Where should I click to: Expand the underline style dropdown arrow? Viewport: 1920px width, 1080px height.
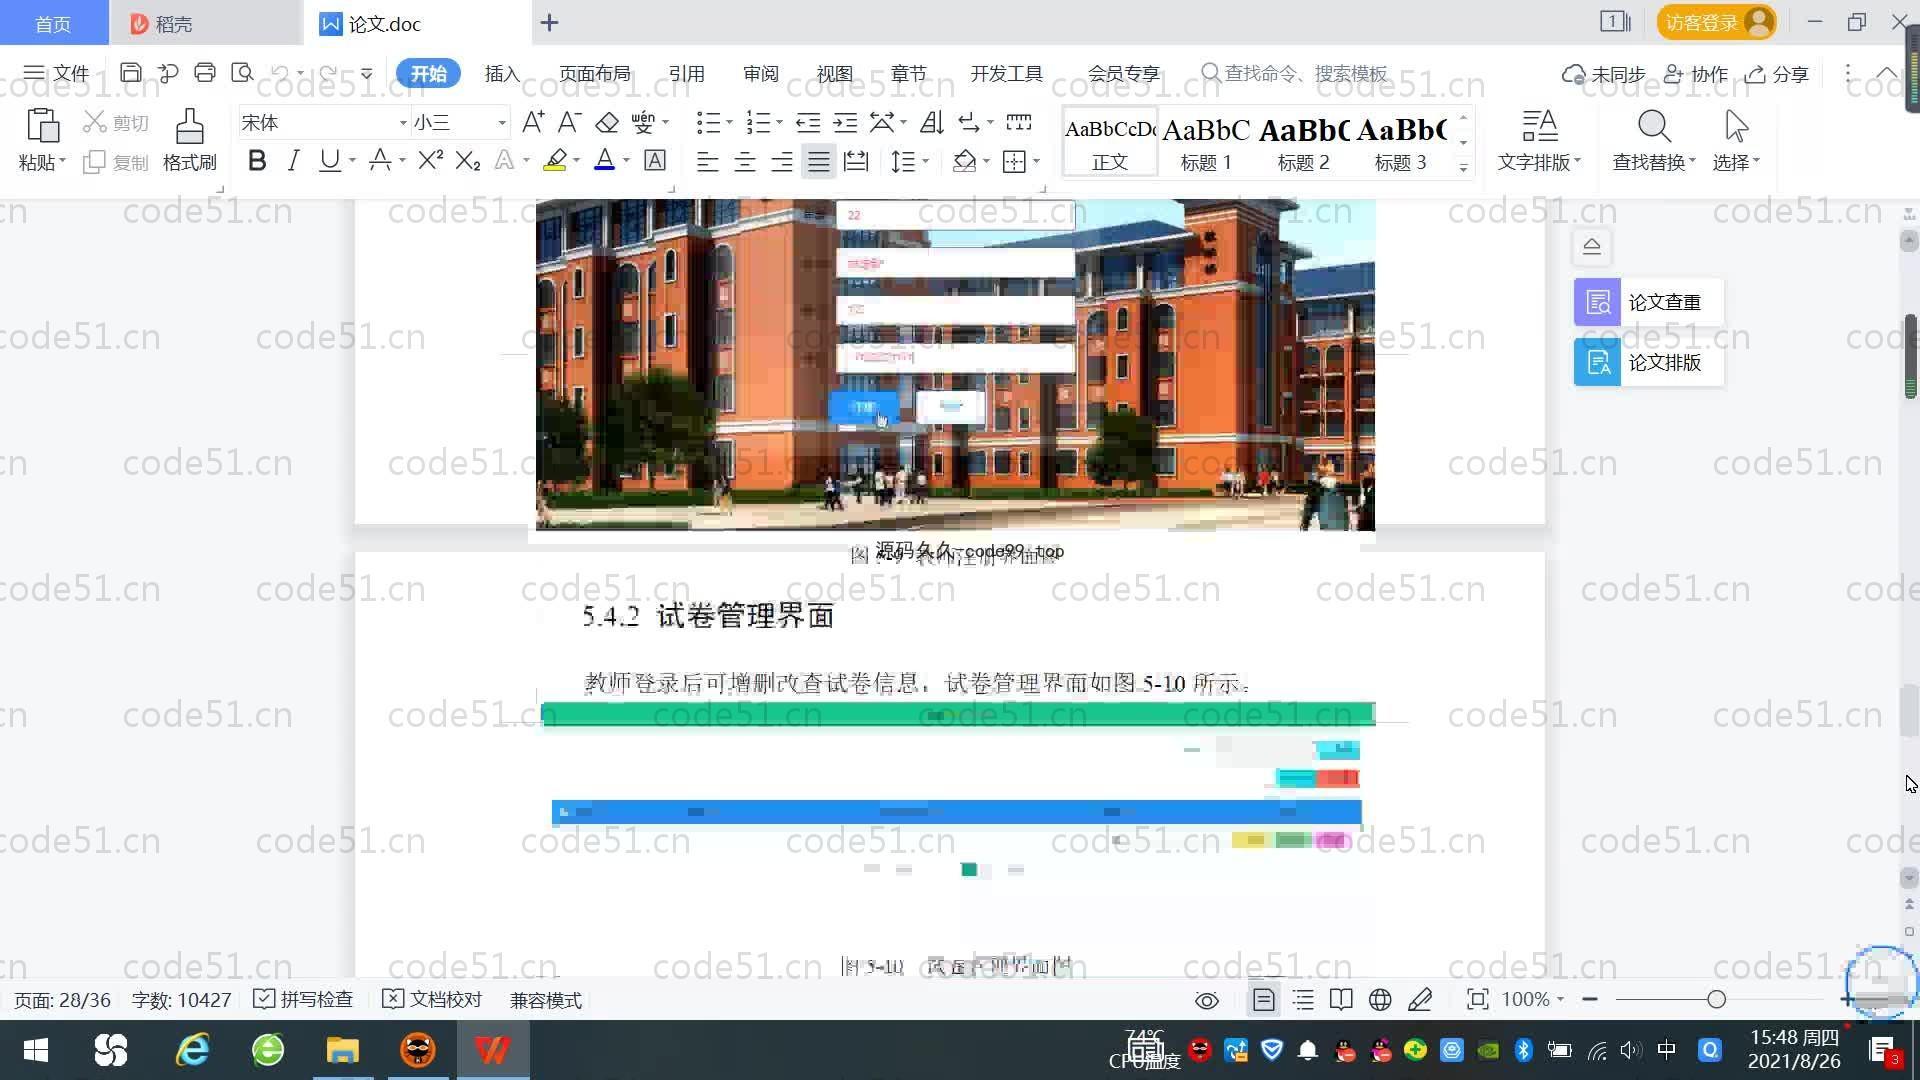(352, 161)
